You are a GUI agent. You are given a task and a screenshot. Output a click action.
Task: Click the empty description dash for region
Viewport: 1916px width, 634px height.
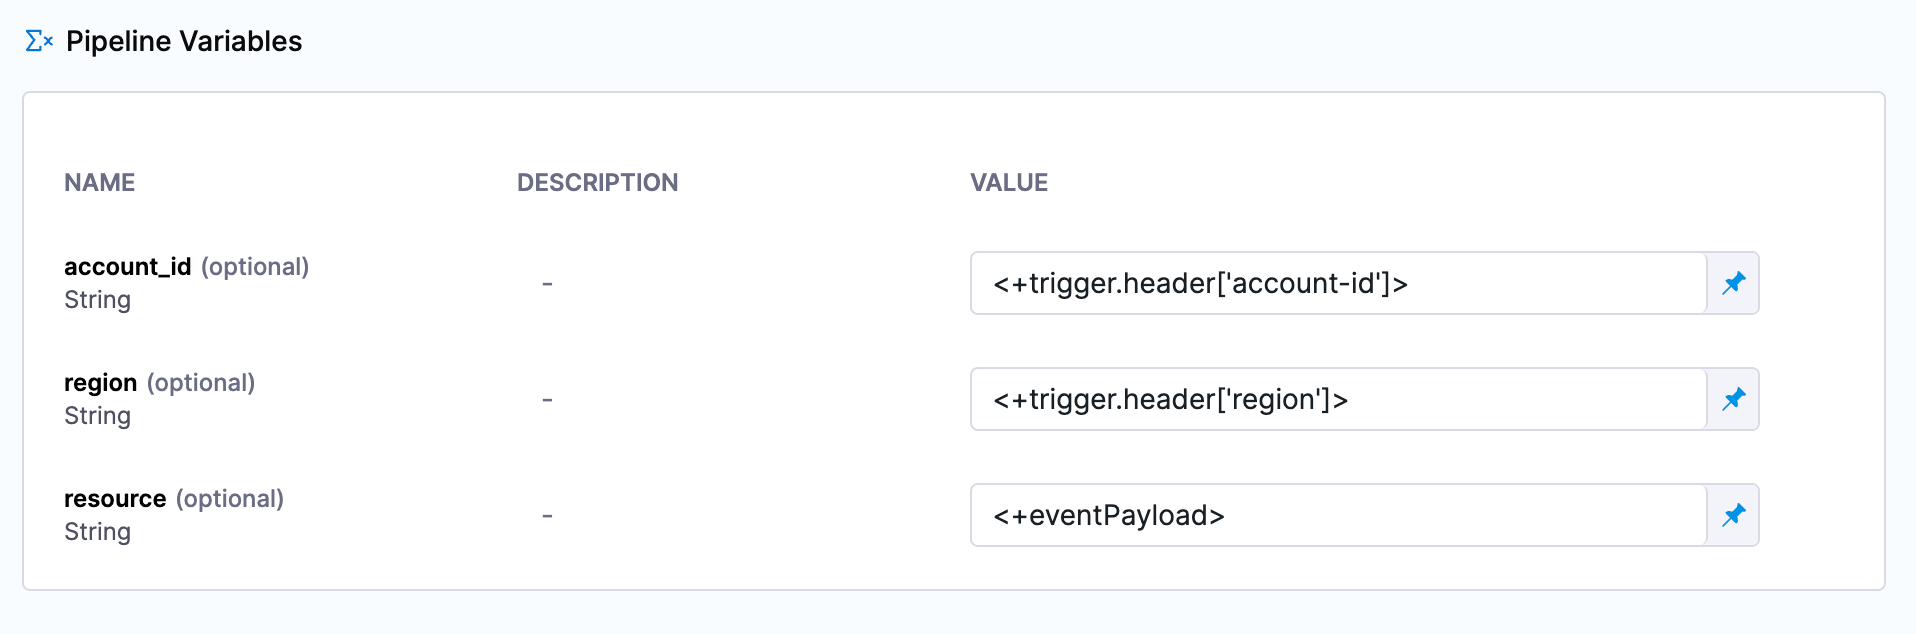[x=547, y=400]
